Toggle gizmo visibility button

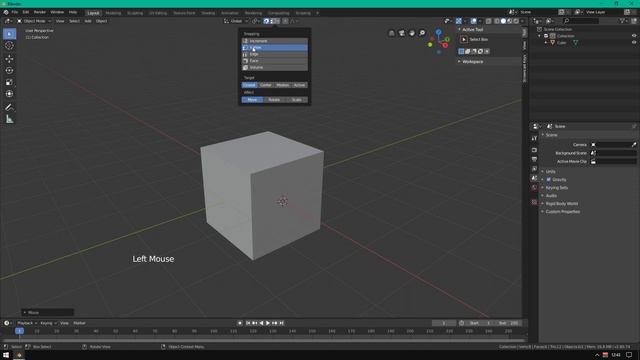click(459, 21)
